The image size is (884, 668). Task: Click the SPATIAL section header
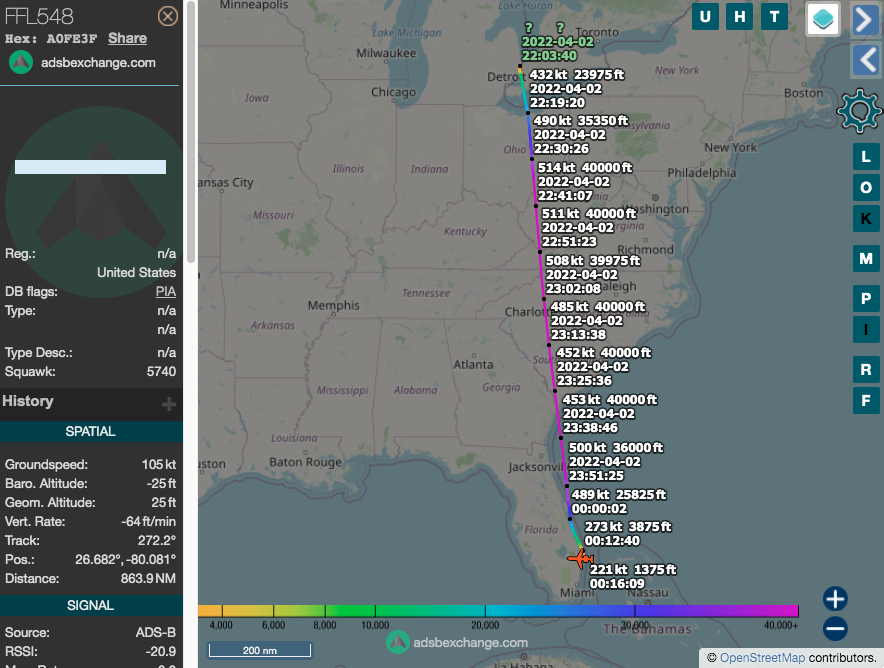pyautogui.click(x=91, y=431)
